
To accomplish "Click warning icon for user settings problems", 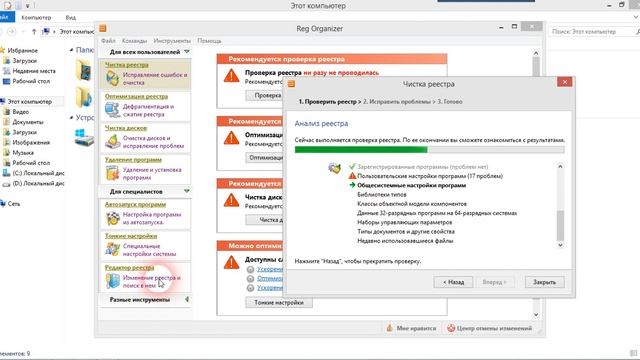I will pyautogui.click(x=352, y=176).
